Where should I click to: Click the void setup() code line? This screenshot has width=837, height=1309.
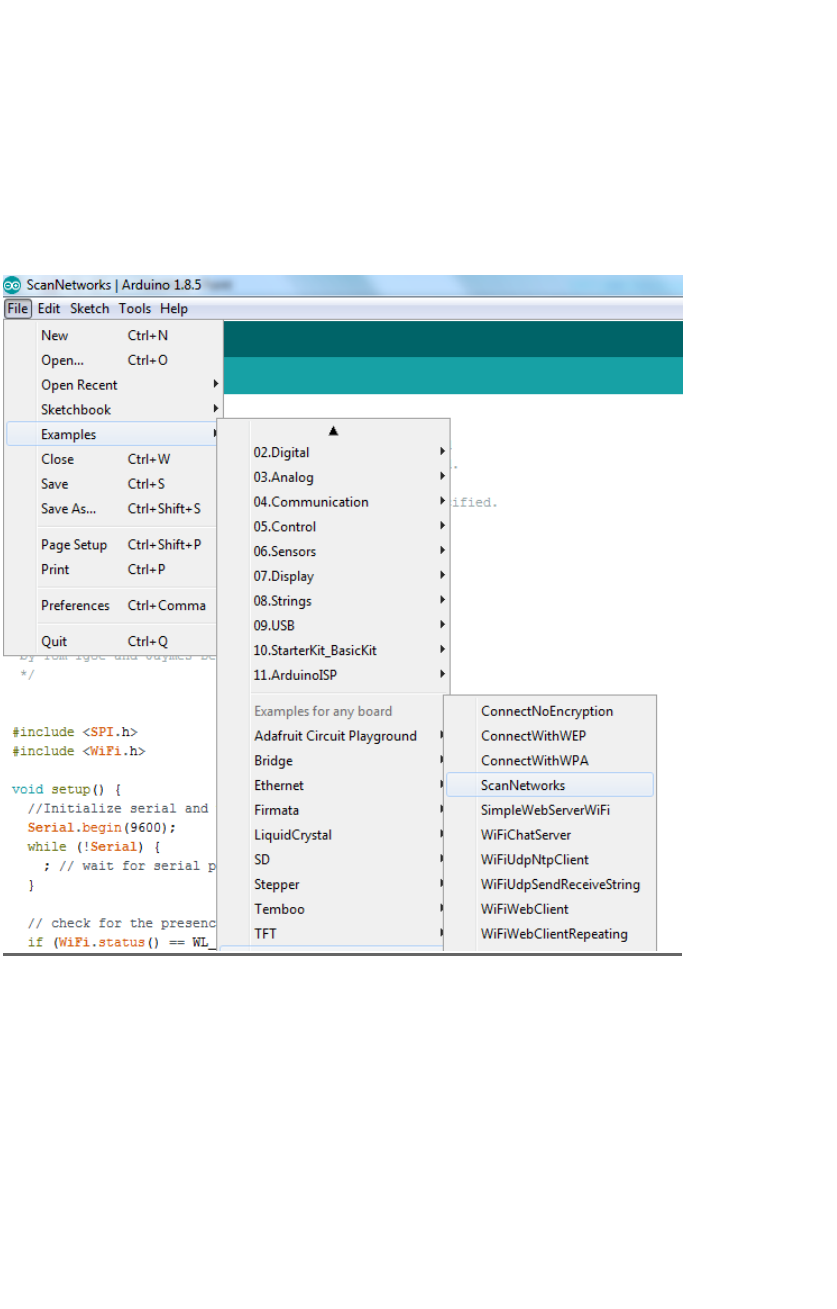tap(66, 789)
